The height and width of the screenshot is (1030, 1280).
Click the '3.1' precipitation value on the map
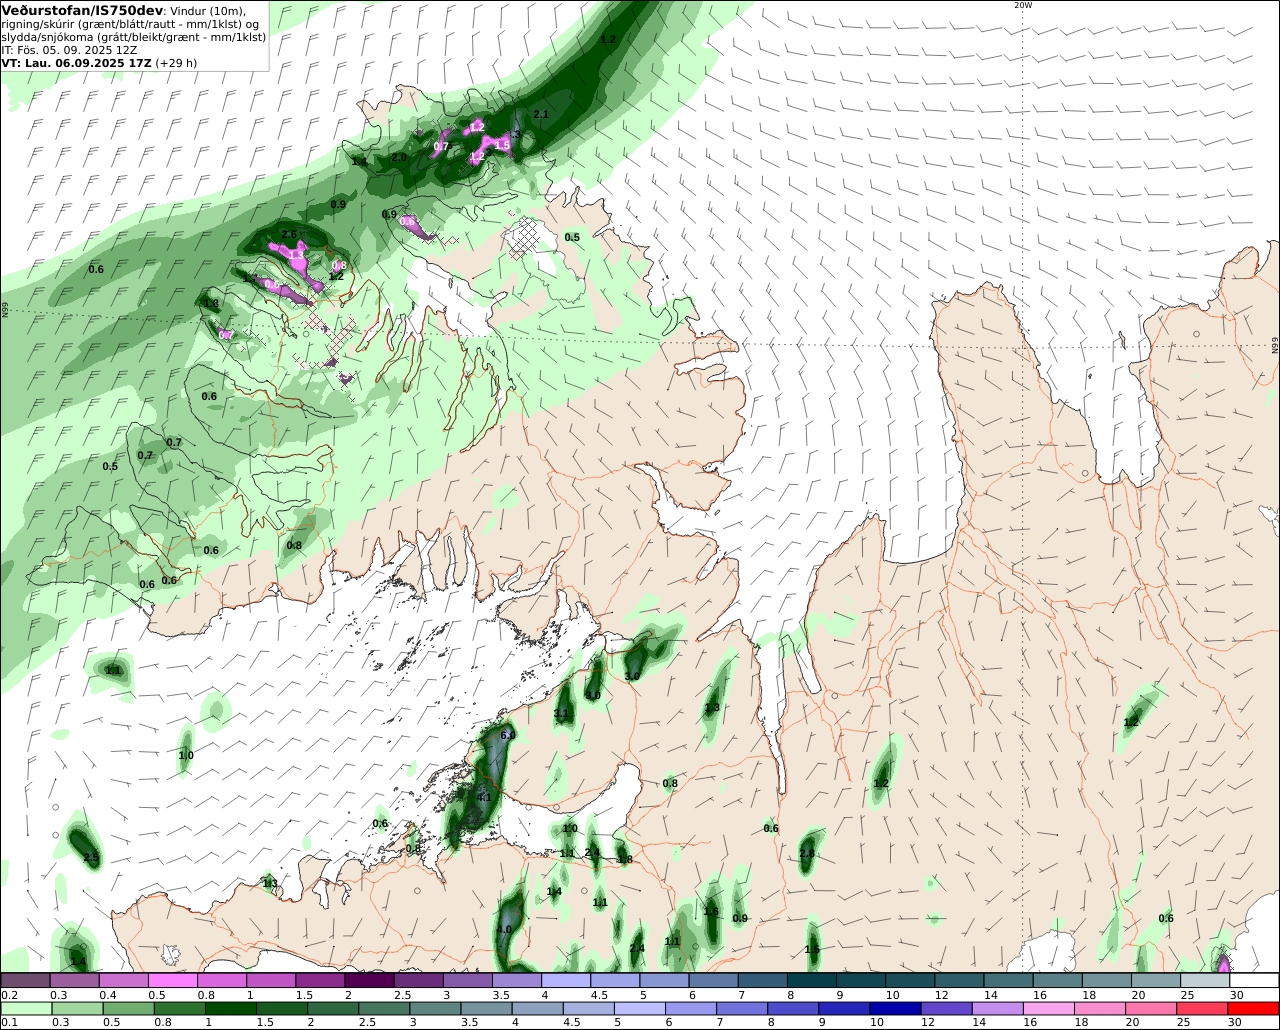561,714
